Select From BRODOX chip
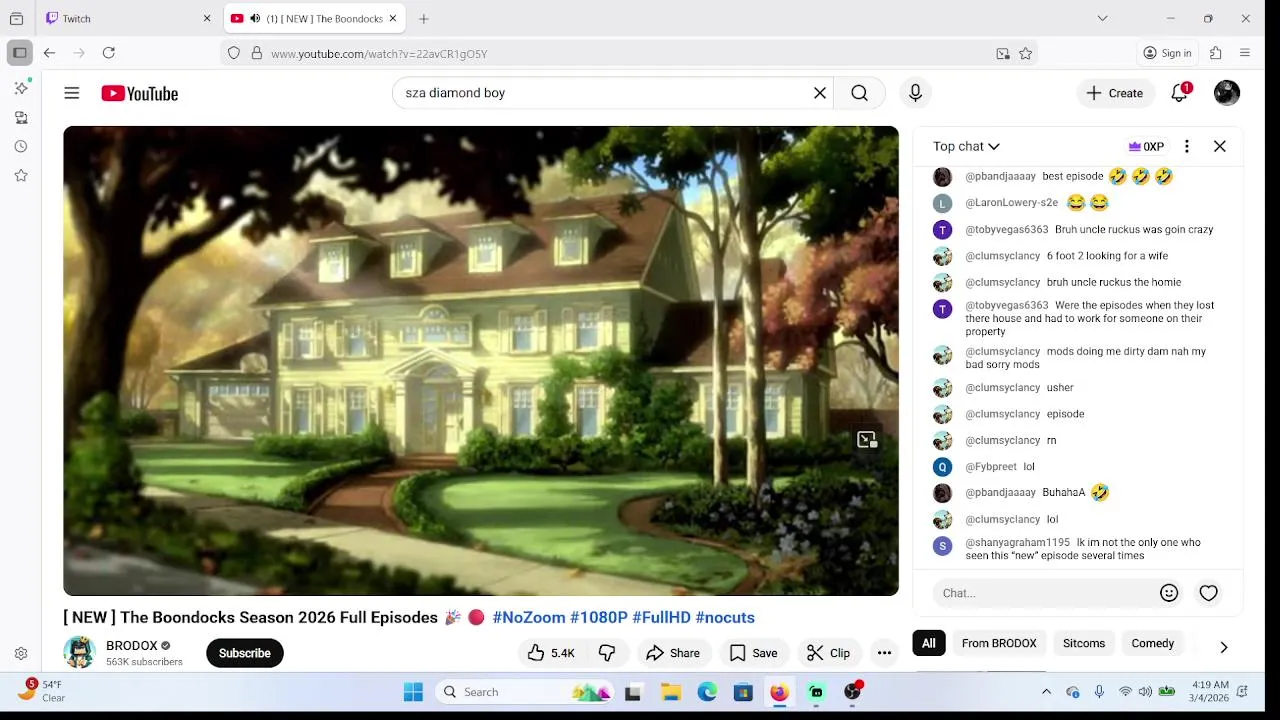The width and height of the screenshot is (1280, 720). click(x=999, y=643)
